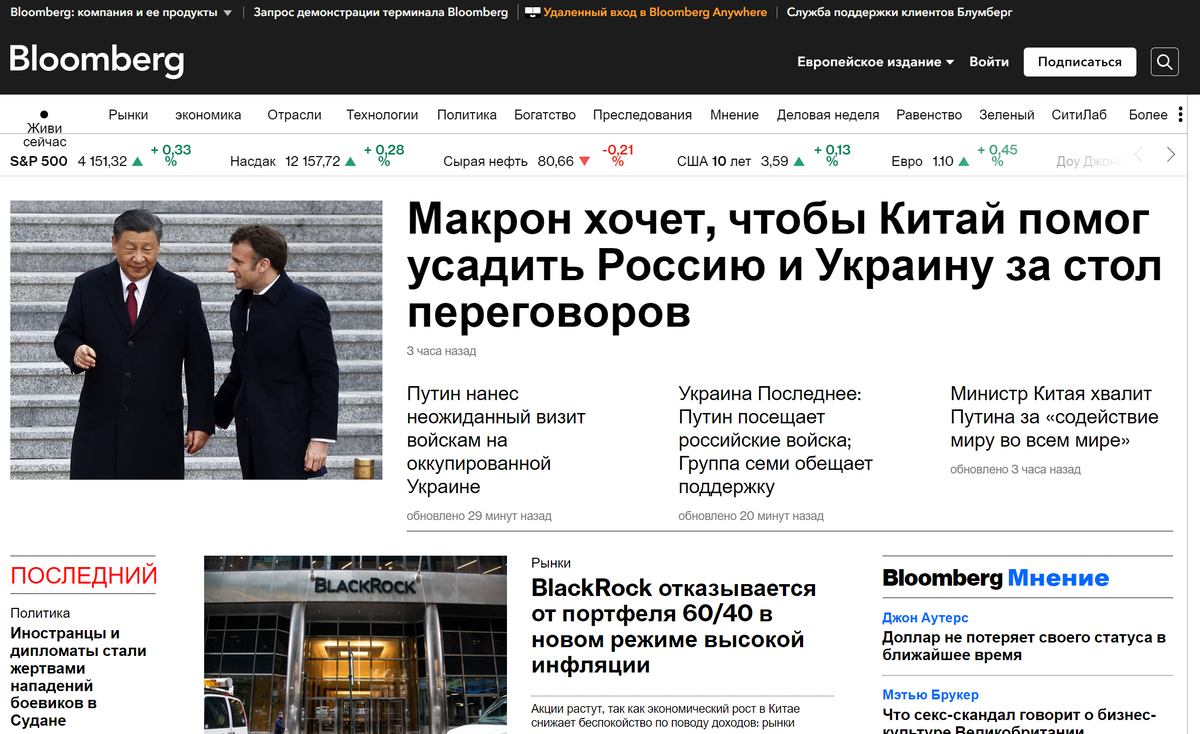Open Акции растут related story link
Screen dimensions: 1200x734
663,715
